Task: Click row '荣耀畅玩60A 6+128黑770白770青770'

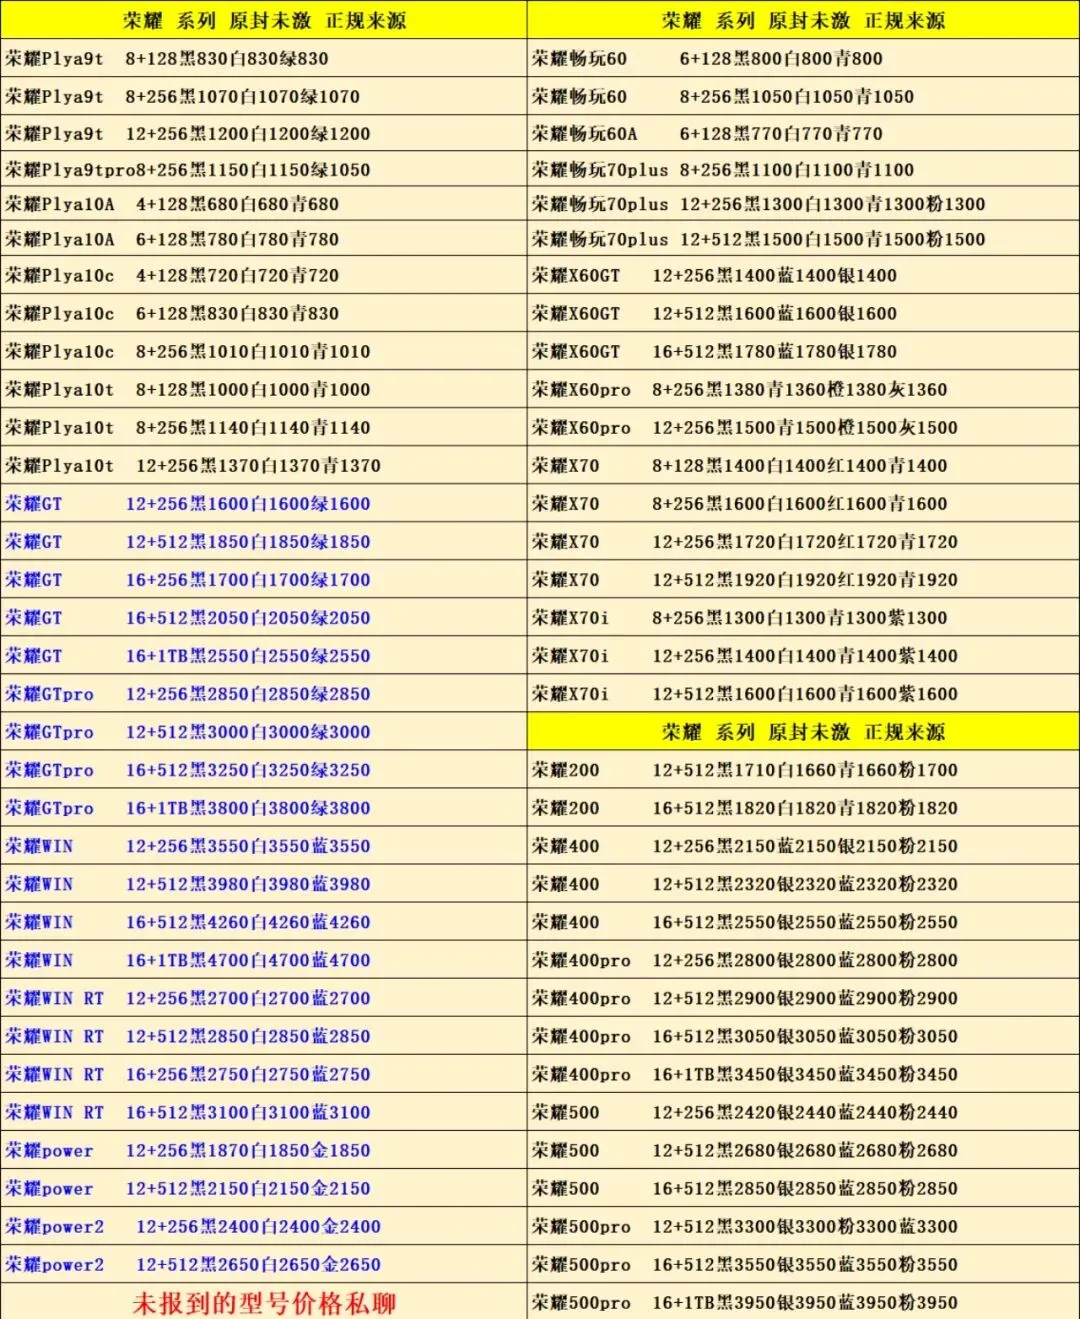Action: click(x=803, y=134)
